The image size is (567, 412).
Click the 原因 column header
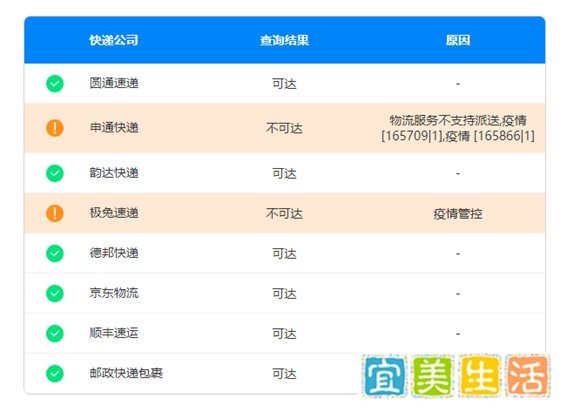pyautogui.click(x=458, y=40)
